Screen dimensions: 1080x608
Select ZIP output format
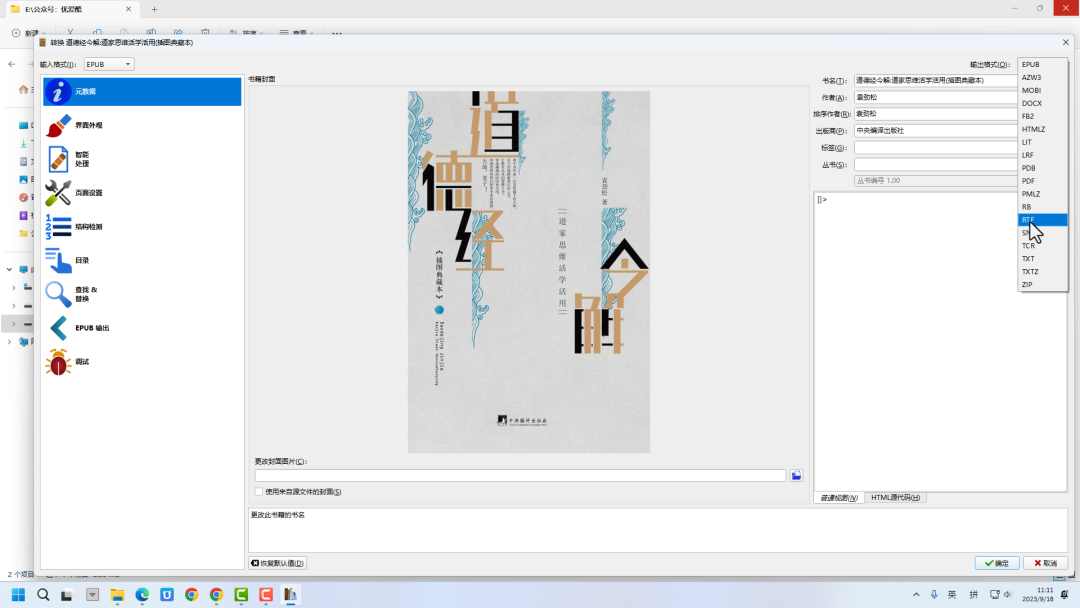point(1042,284)
